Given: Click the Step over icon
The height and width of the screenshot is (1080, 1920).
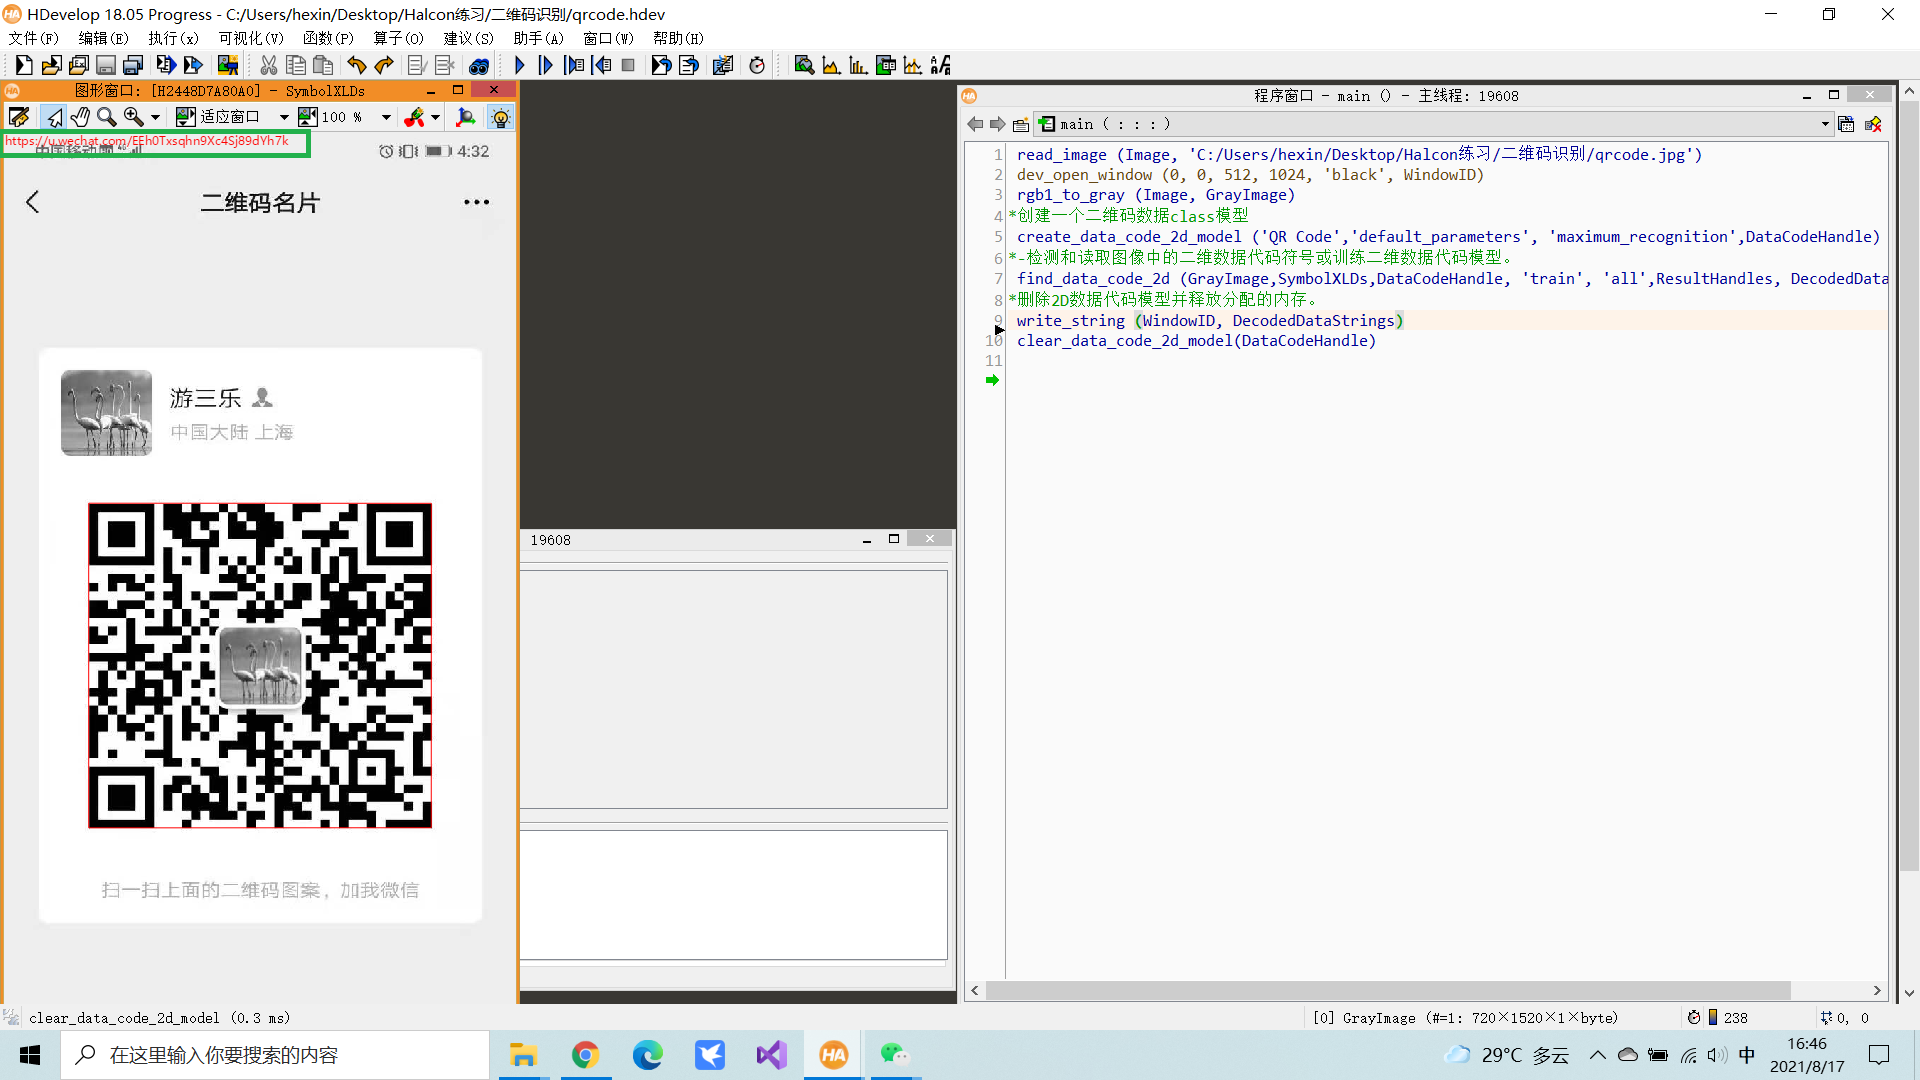Looking at the screenshot, I should coord(546,66).
